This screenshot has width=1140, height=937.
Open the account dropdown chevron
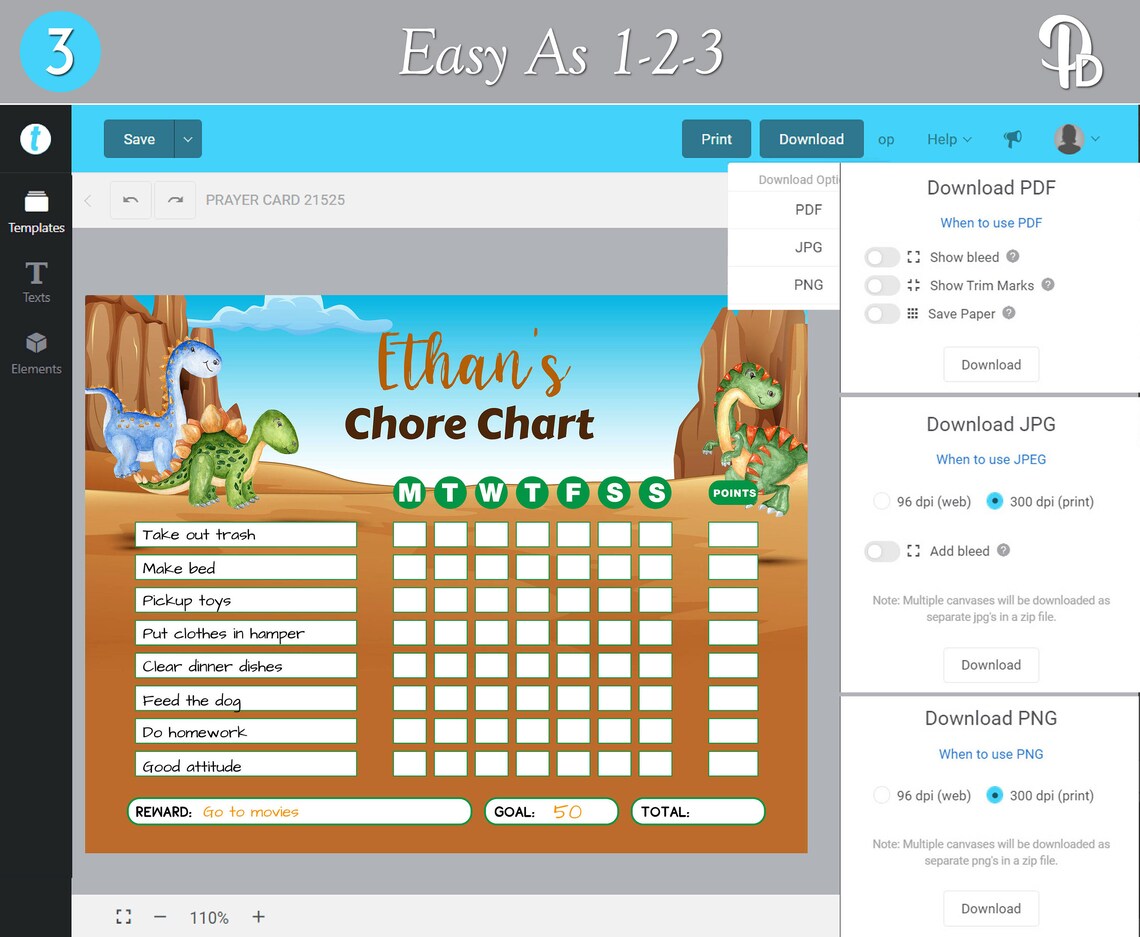1096,139
